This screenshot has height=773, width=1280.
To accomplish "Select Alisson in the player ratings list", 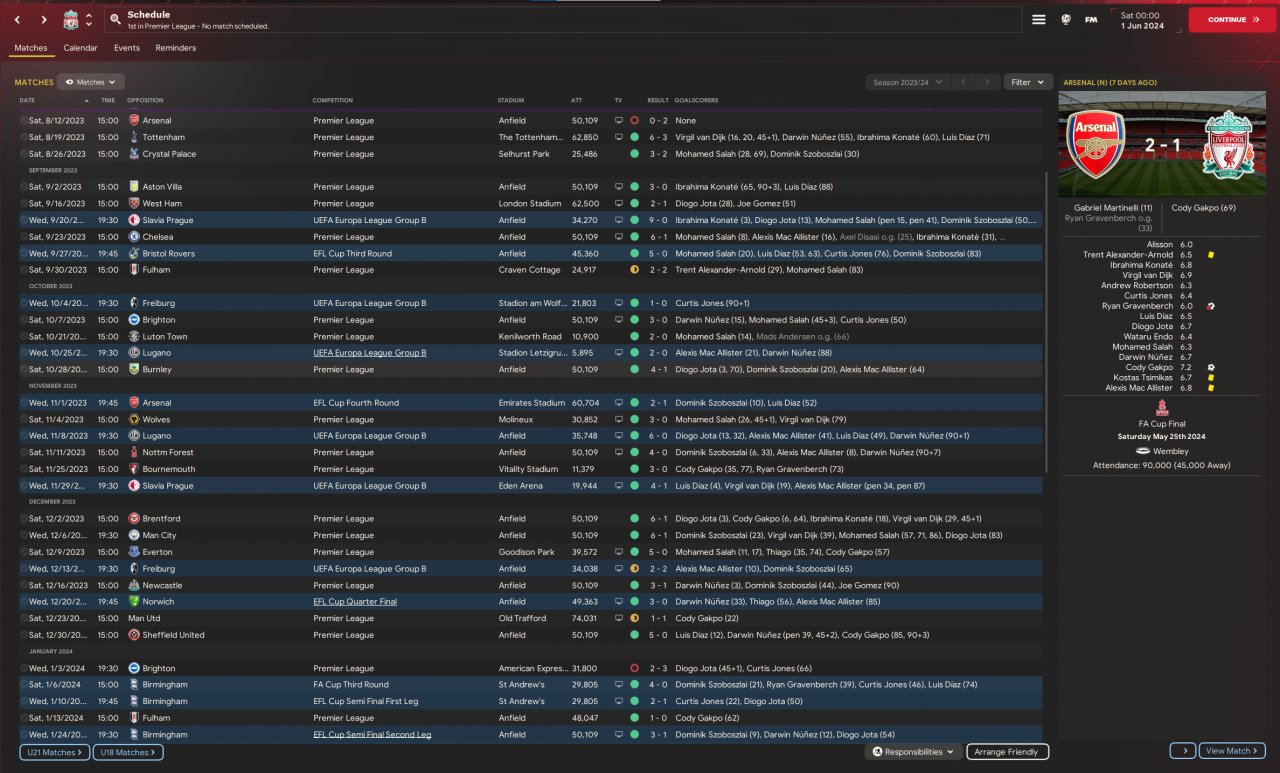I will tap(1160, 245).
